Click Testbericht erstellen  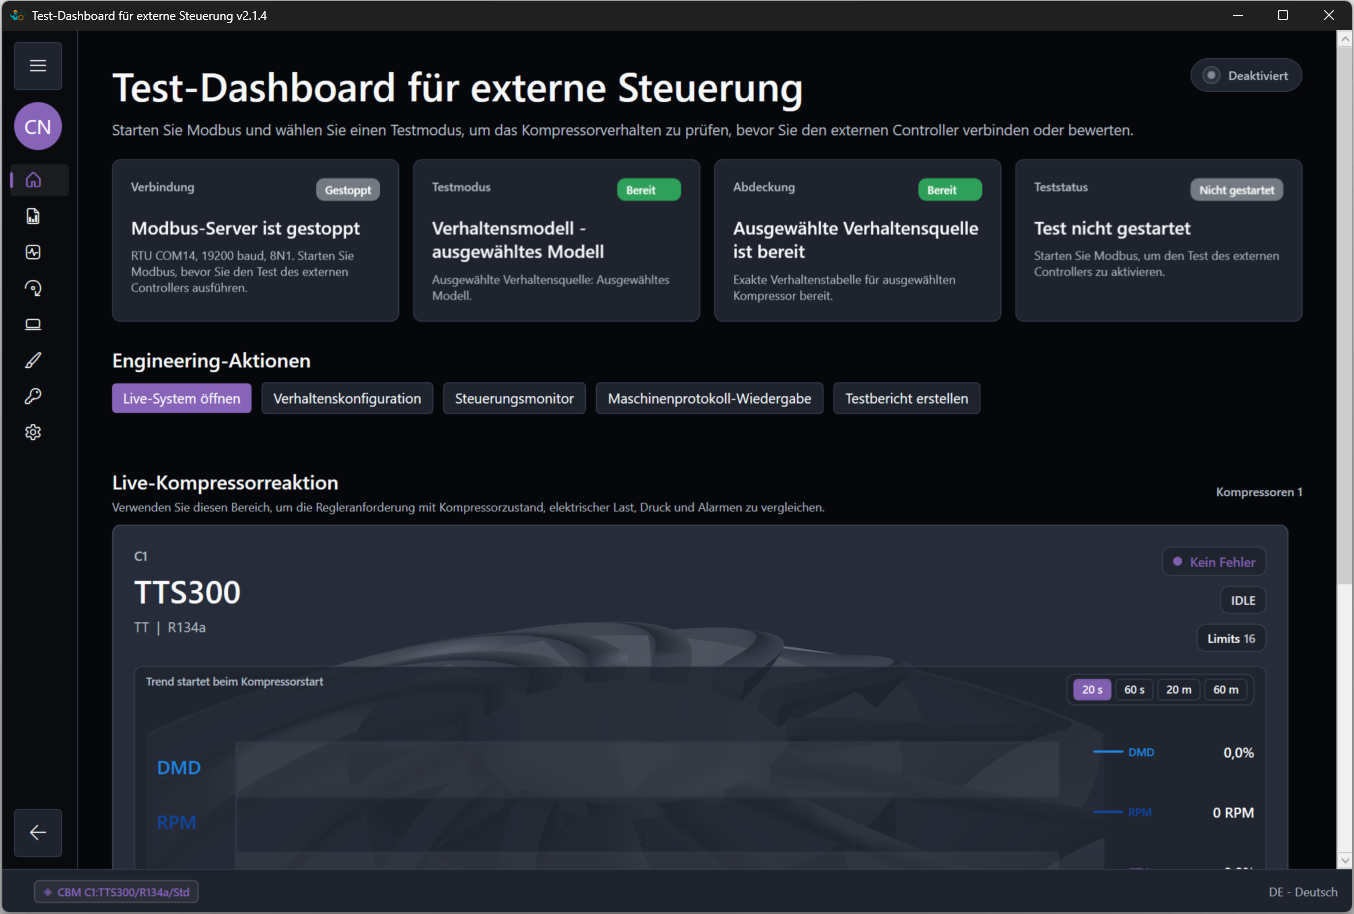click(x=907, y=398)
